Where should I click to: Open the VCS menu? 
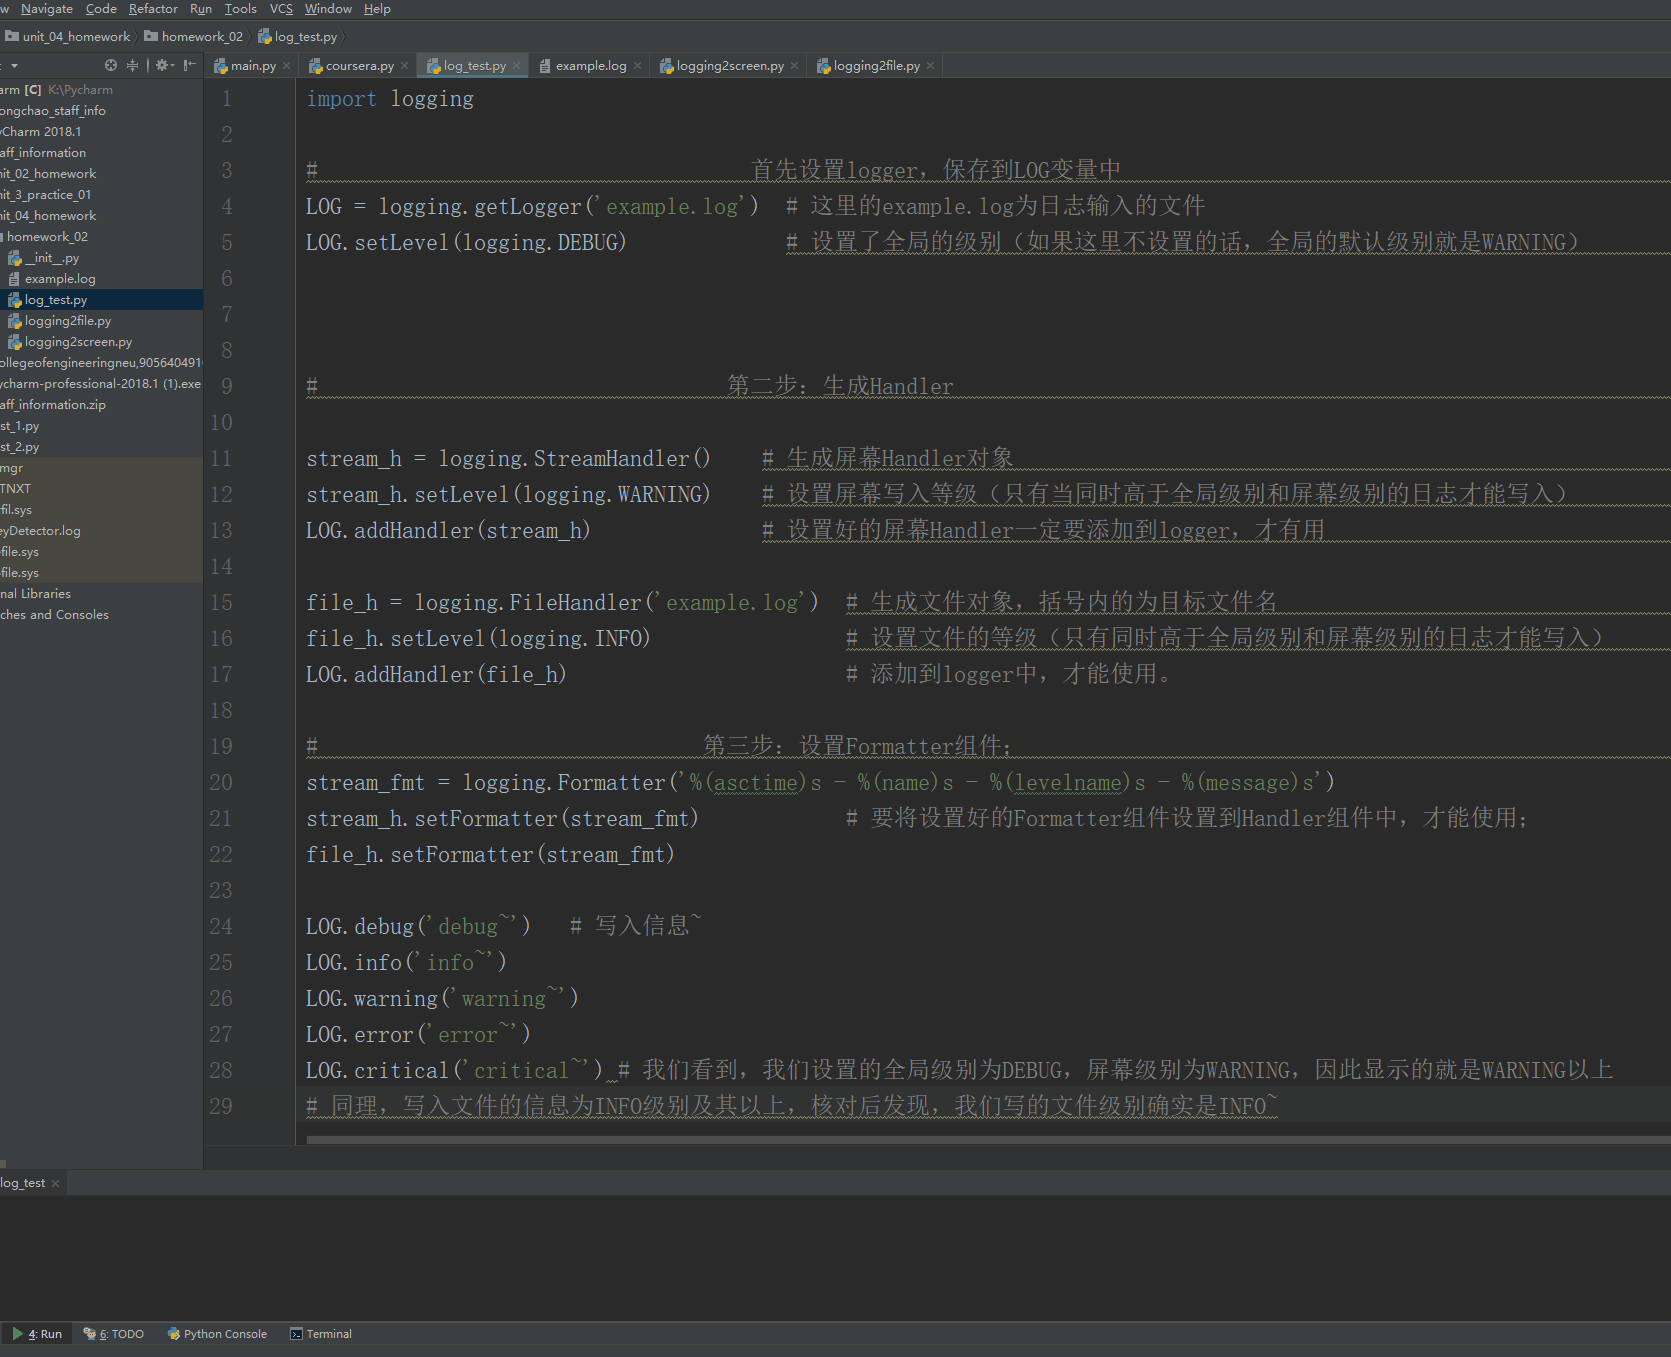(281, 9)
